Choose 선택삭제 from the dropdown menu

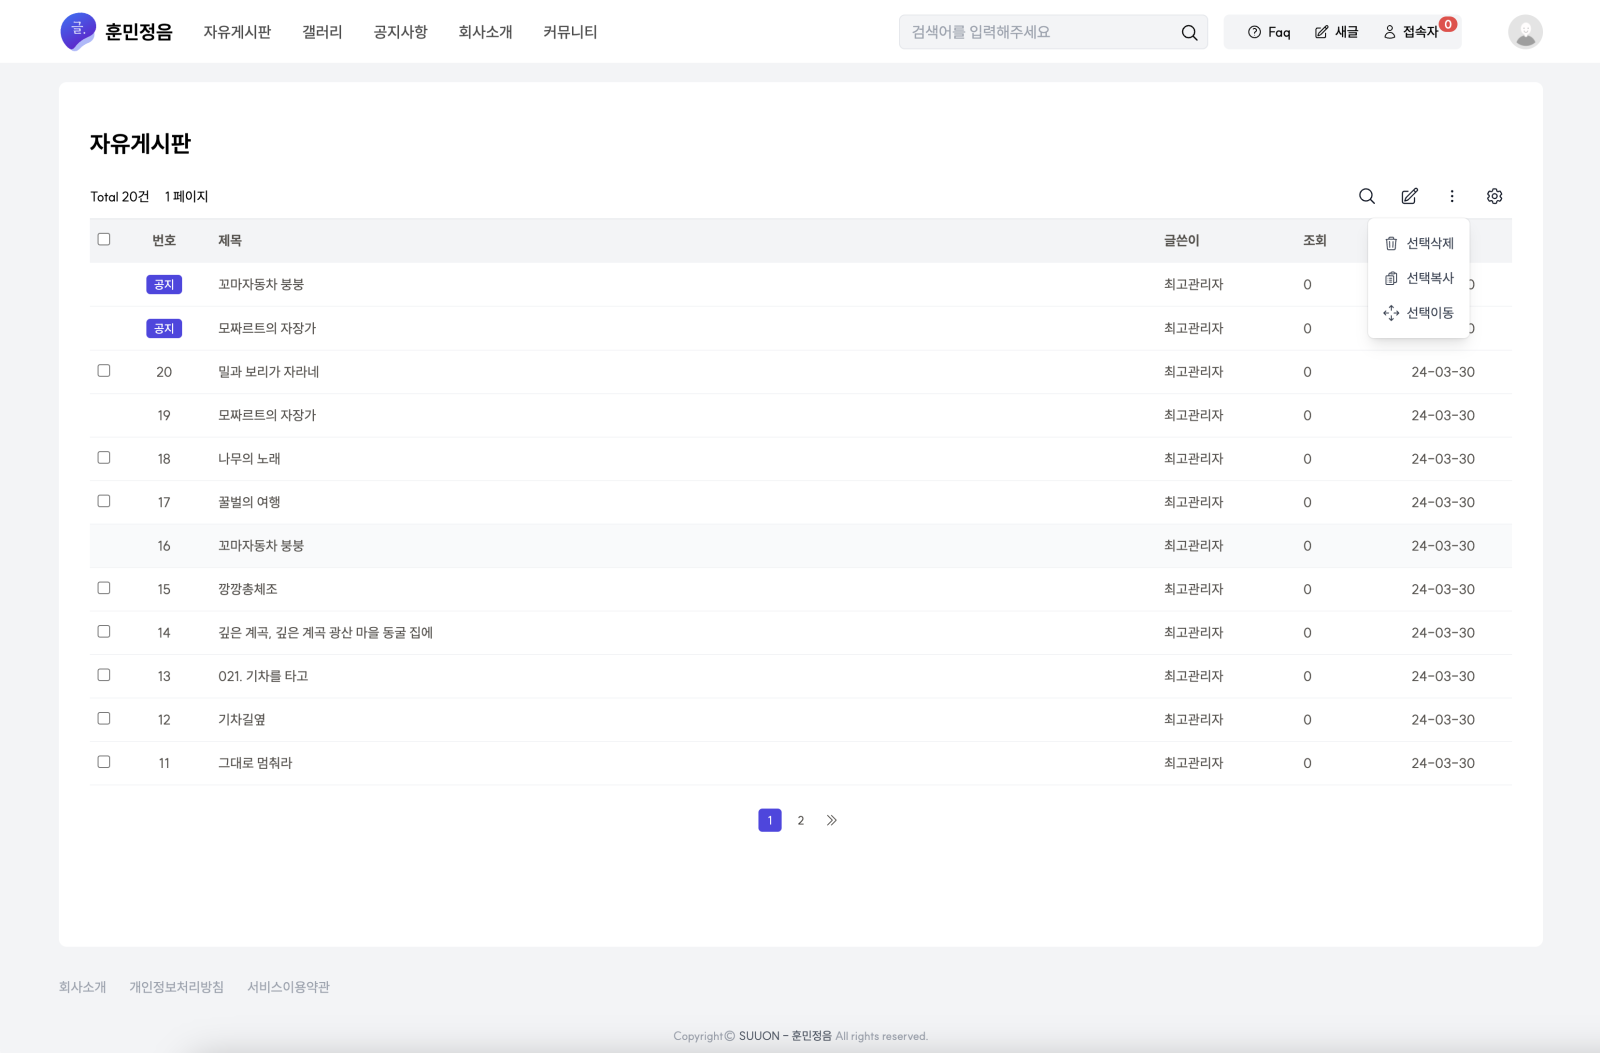coord(1419,243)
